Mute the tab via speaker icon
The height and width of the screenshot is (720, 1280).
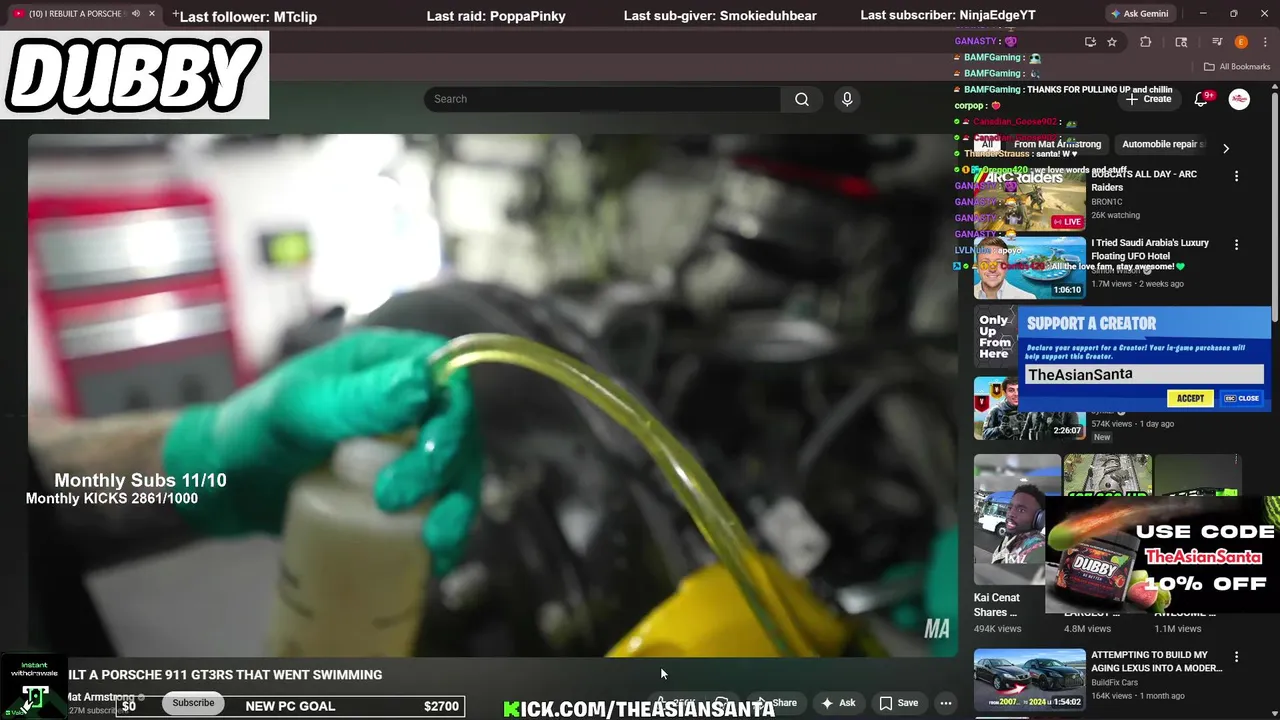point(136,14)
